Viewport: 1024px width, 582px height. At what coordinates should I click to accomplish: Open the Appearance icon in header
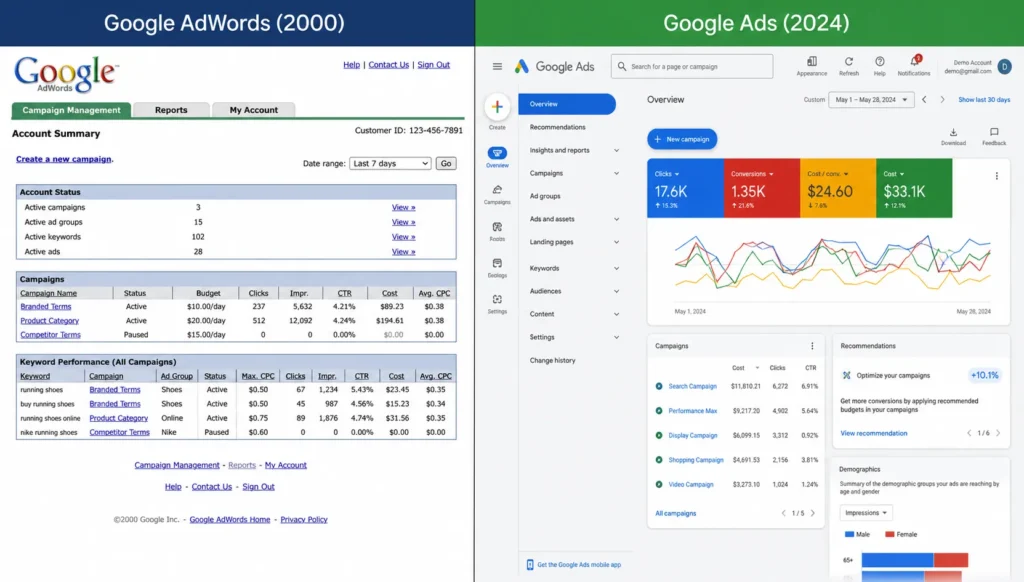click(x=812, y=61)
